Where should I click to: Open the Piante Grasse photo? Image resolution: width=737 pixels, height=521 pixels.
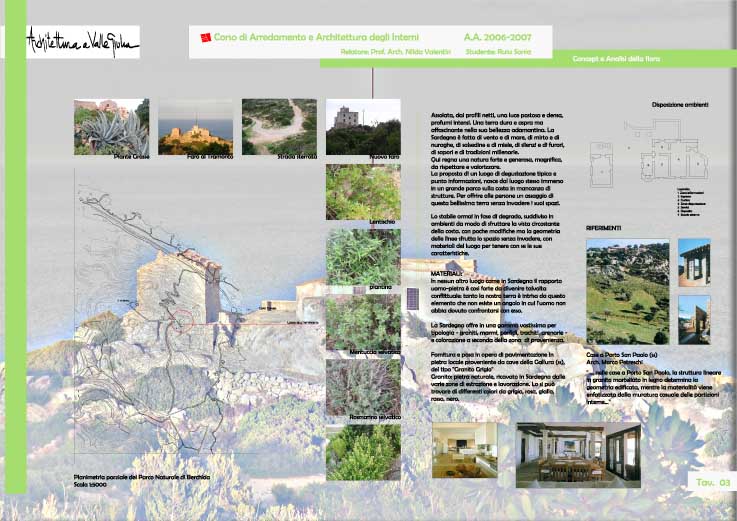111,127
